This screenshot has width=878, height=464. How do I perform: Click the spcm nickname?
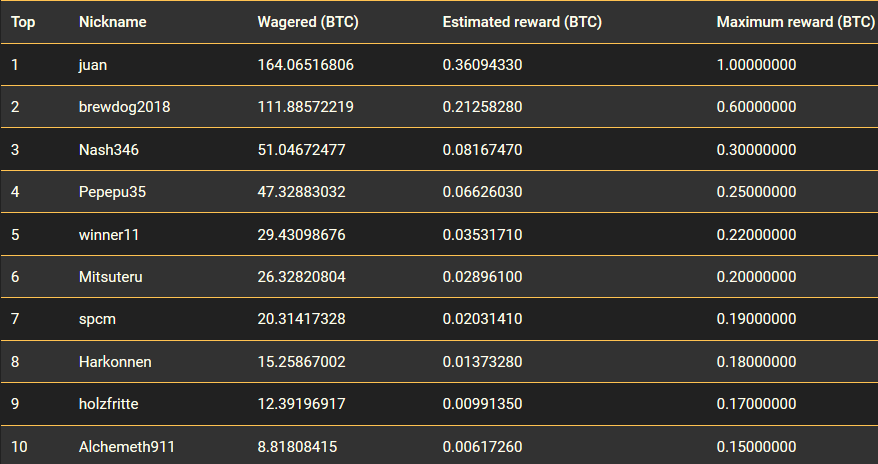(x=97, y=319)
